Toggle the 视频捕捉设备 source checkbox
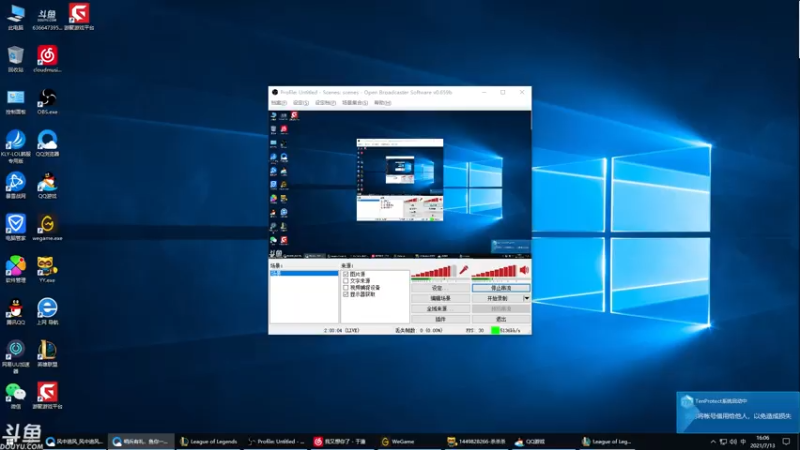This screenshot has width=800, height=450. (x=346, y=287)
